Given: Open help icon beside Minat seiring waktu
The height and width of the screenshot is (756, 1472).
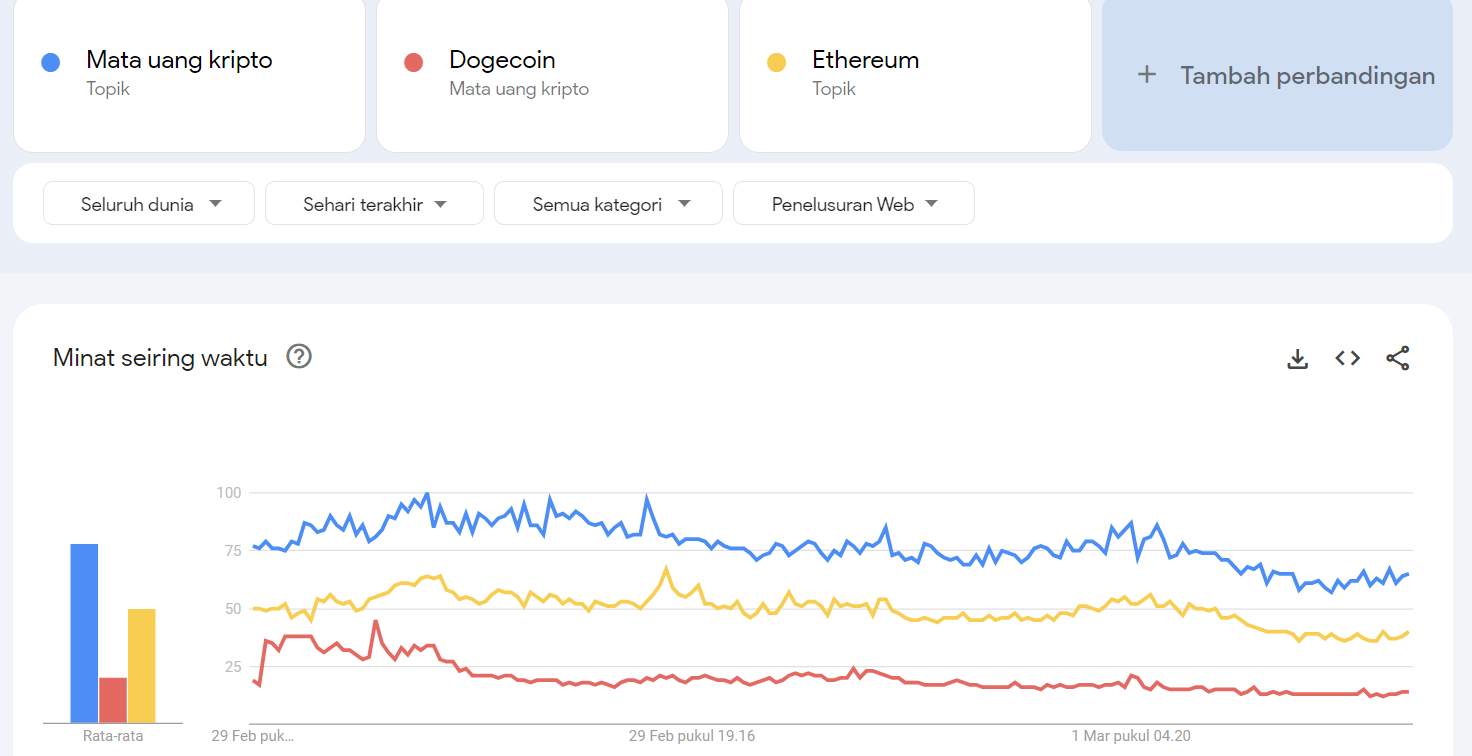Looking at the screenshot, I should pos(299,356).
